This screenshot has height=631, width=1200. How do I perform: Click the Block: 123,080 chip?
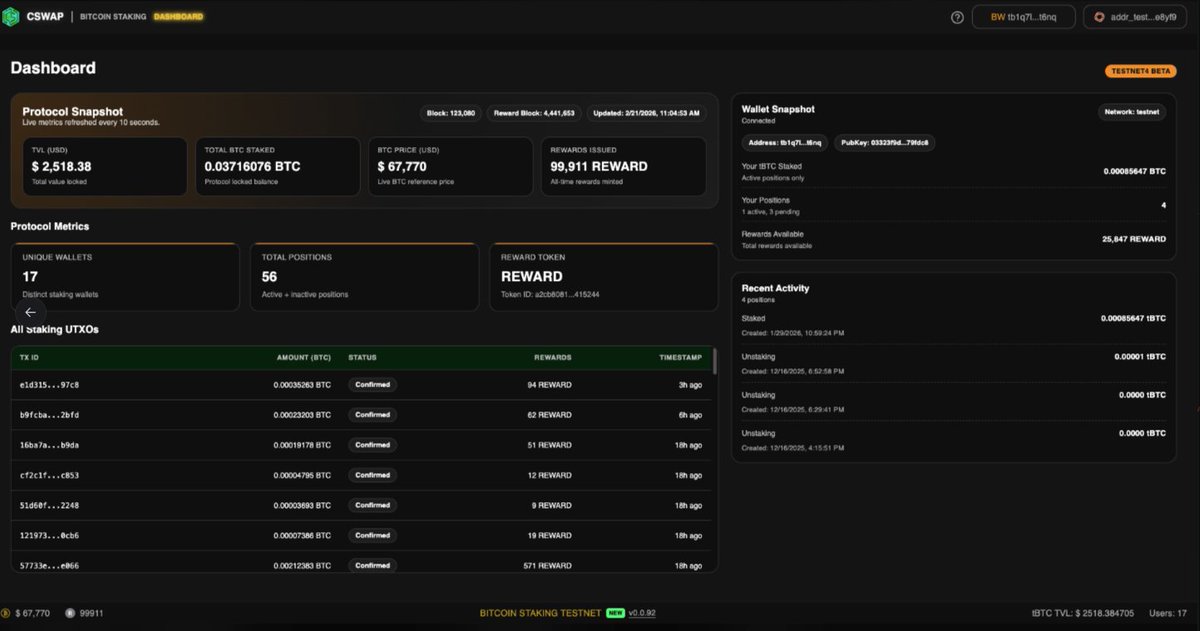click(451, 113)
